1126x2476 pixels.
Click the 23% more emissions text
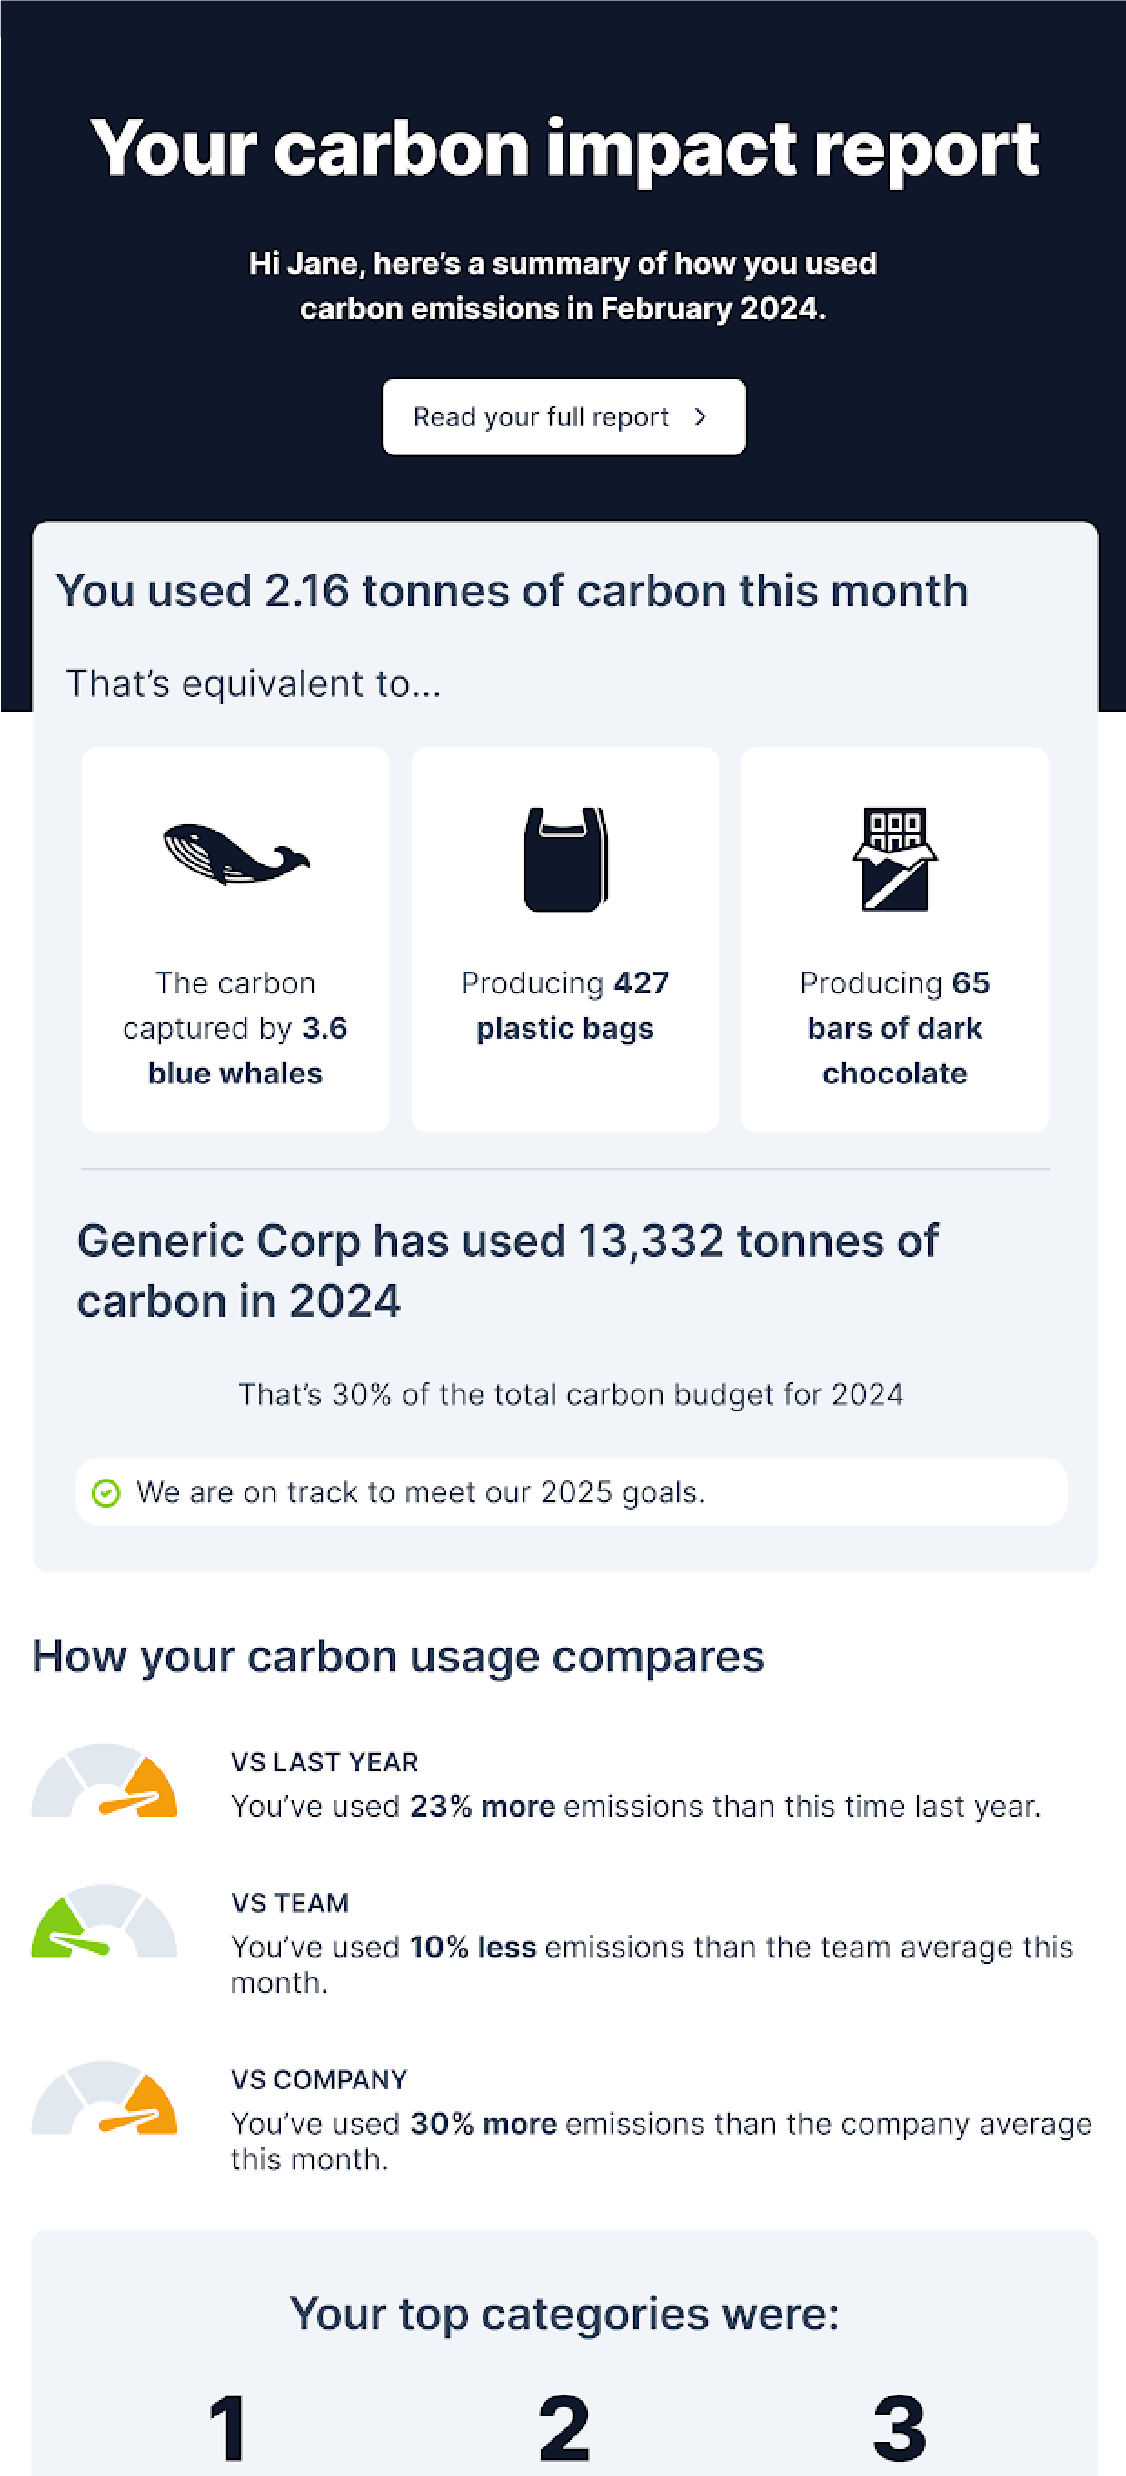pyautogui.click(x=483, y=1806)
